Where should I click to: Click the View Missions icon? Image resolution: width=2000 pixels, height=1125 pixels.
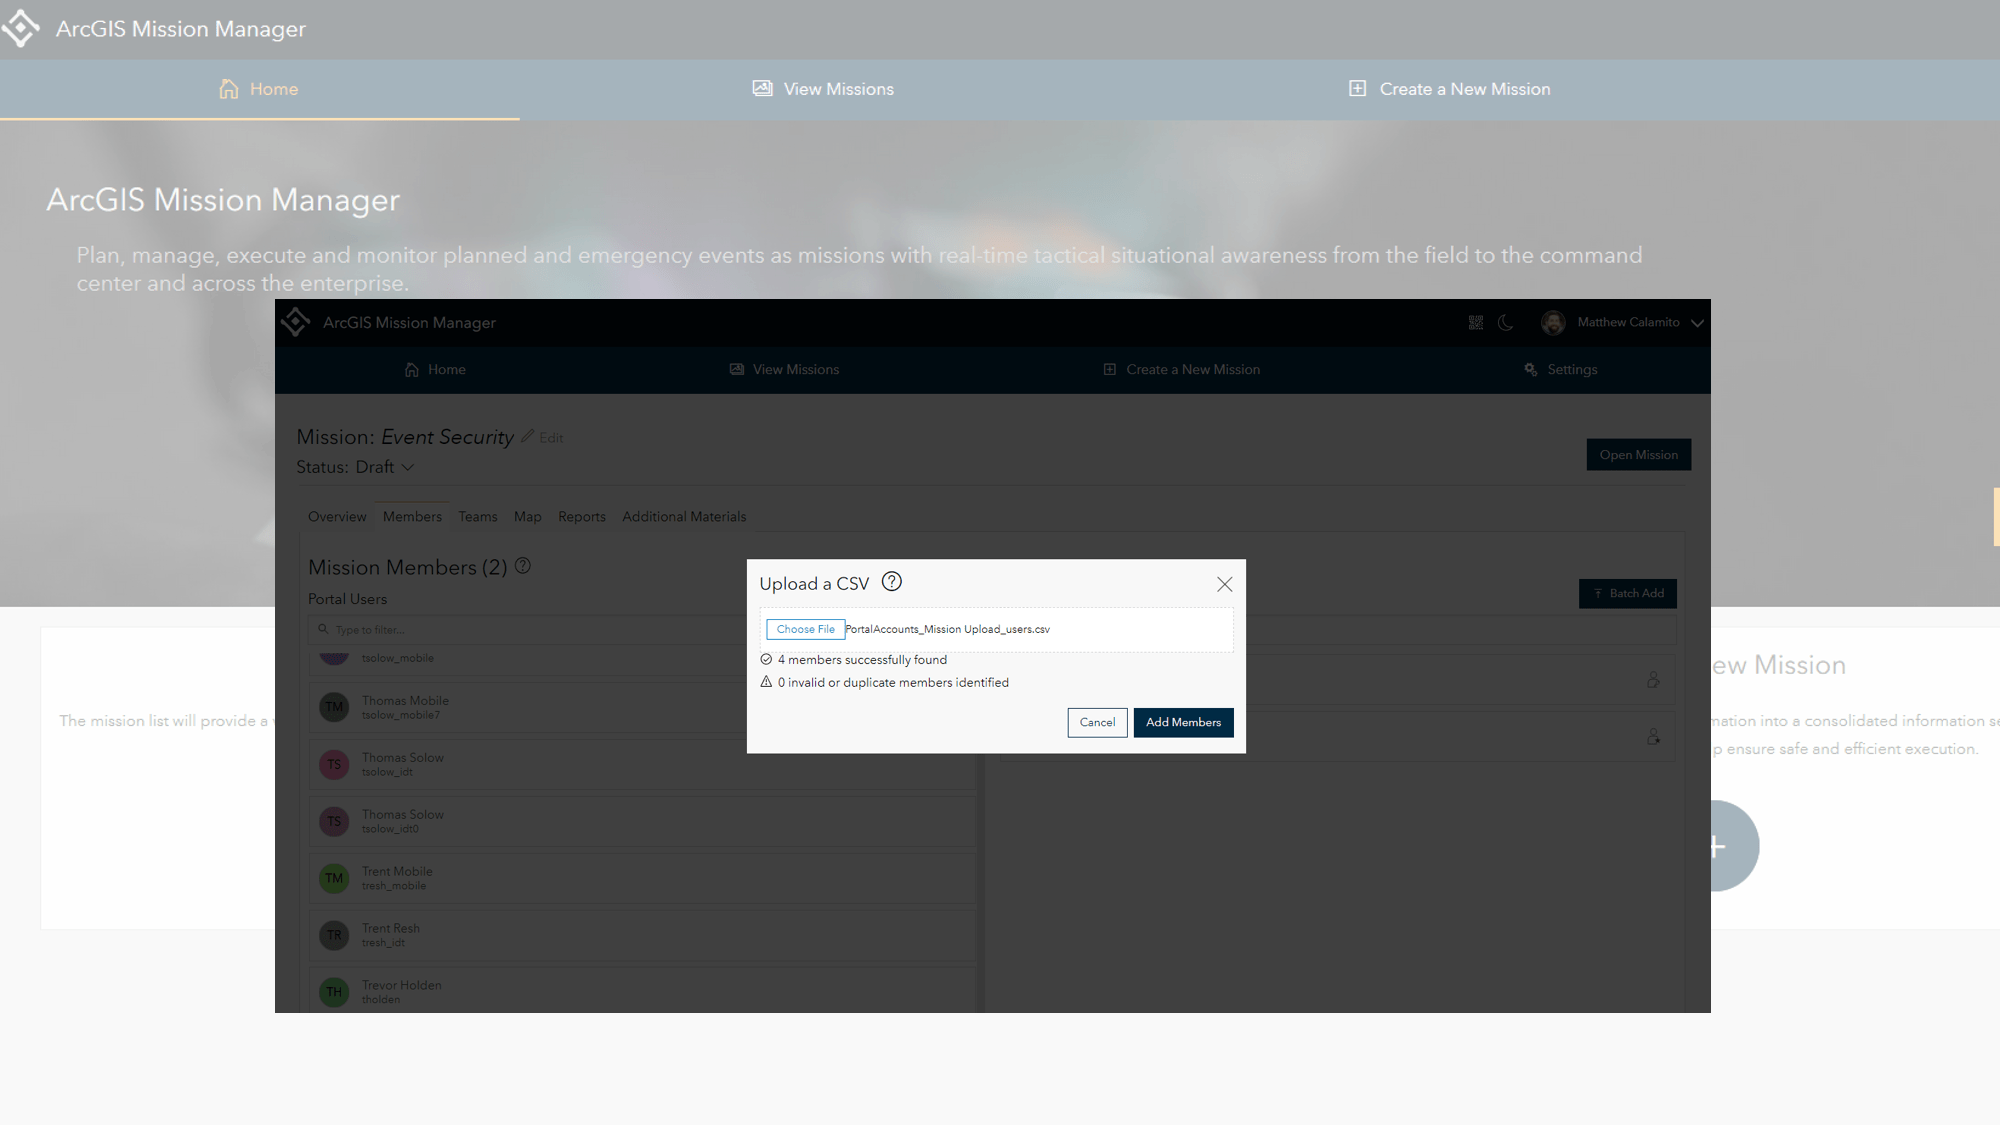click(x=762, y=88)
